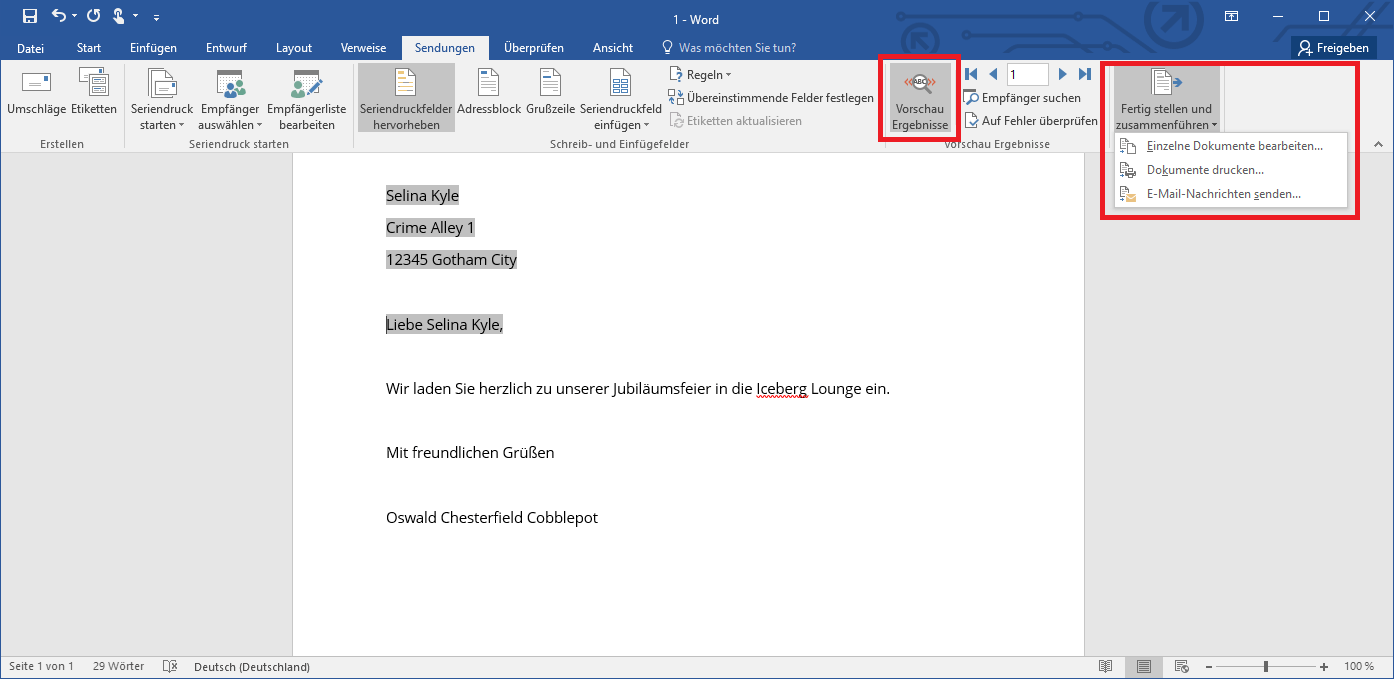Switch to the Verweise tab
The width and height of the screenshot is (1394, 679).
pos(363,48)
